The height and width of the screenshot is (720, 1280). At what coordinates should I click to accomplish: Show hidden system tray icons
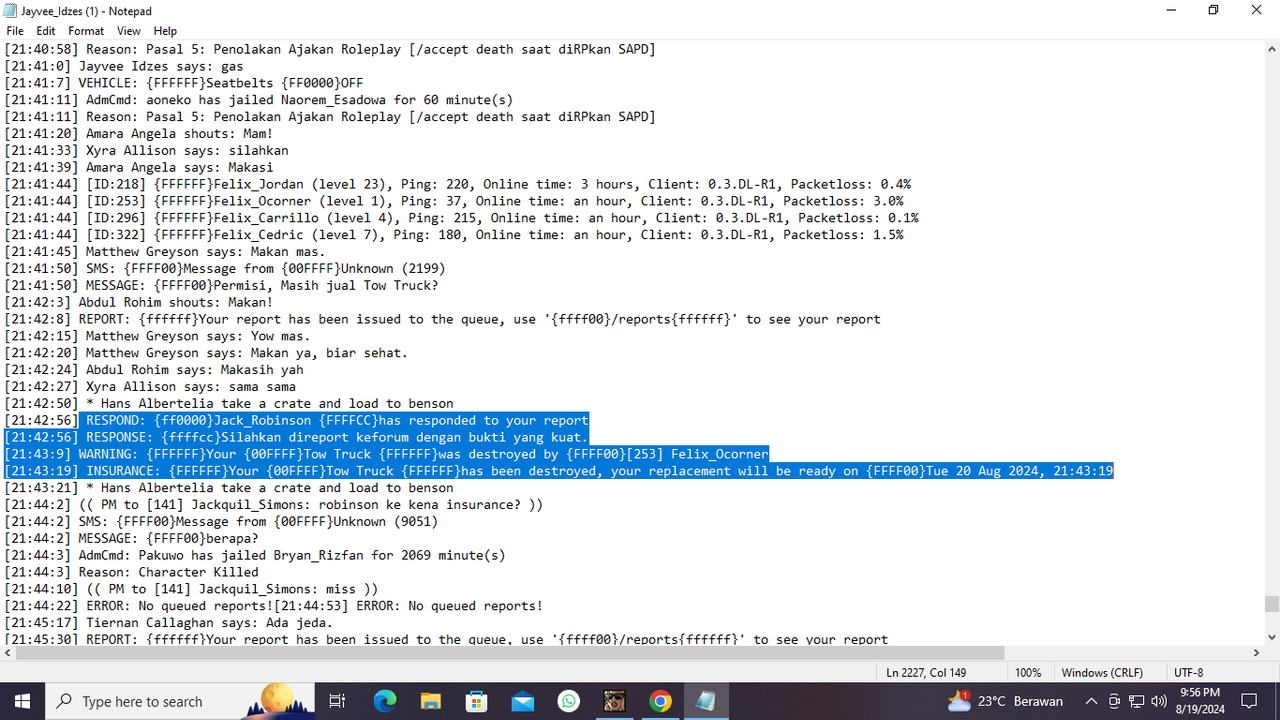(1090, 701)
